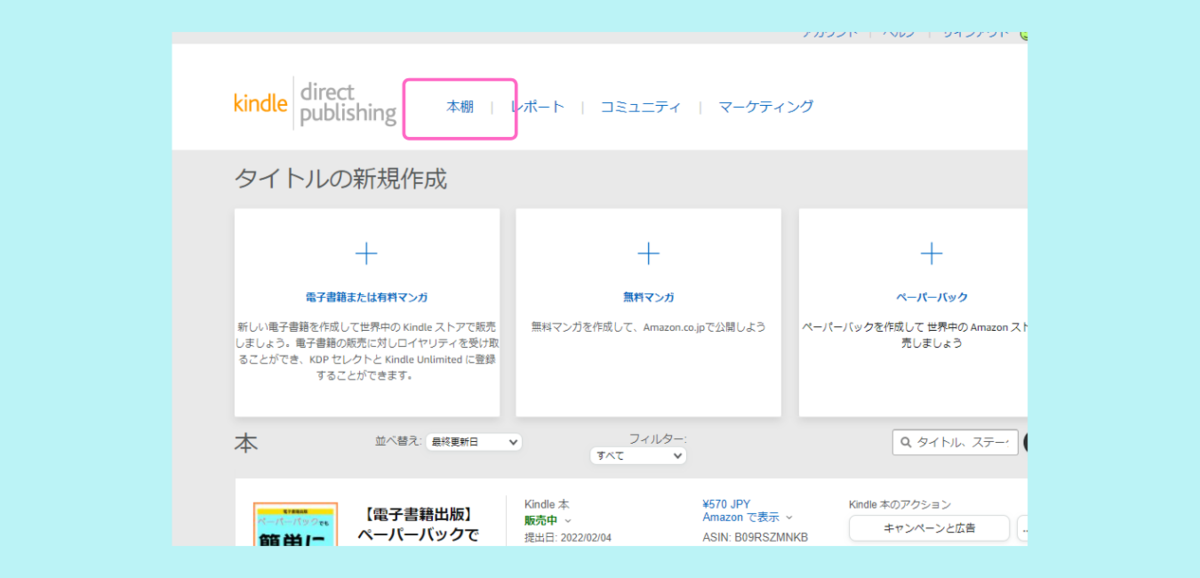The width and height of the screenshot is (1200, 578).
Task: Open the フィルター dropdown showing すべて
Action: coord(638,455)
